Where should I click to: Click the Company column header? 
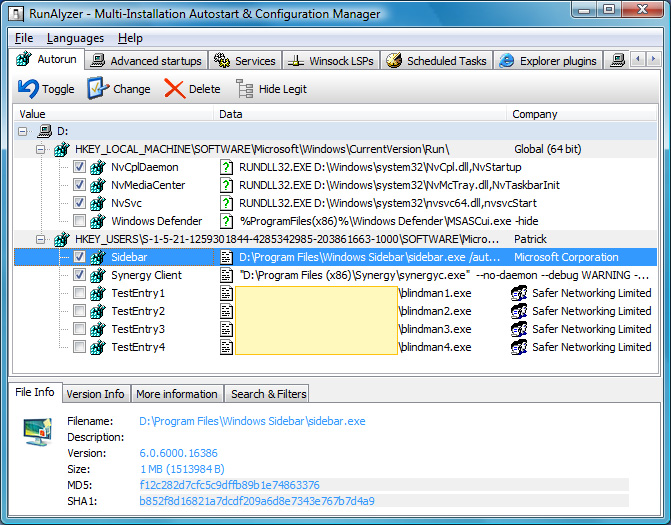(x=535, y=114)
